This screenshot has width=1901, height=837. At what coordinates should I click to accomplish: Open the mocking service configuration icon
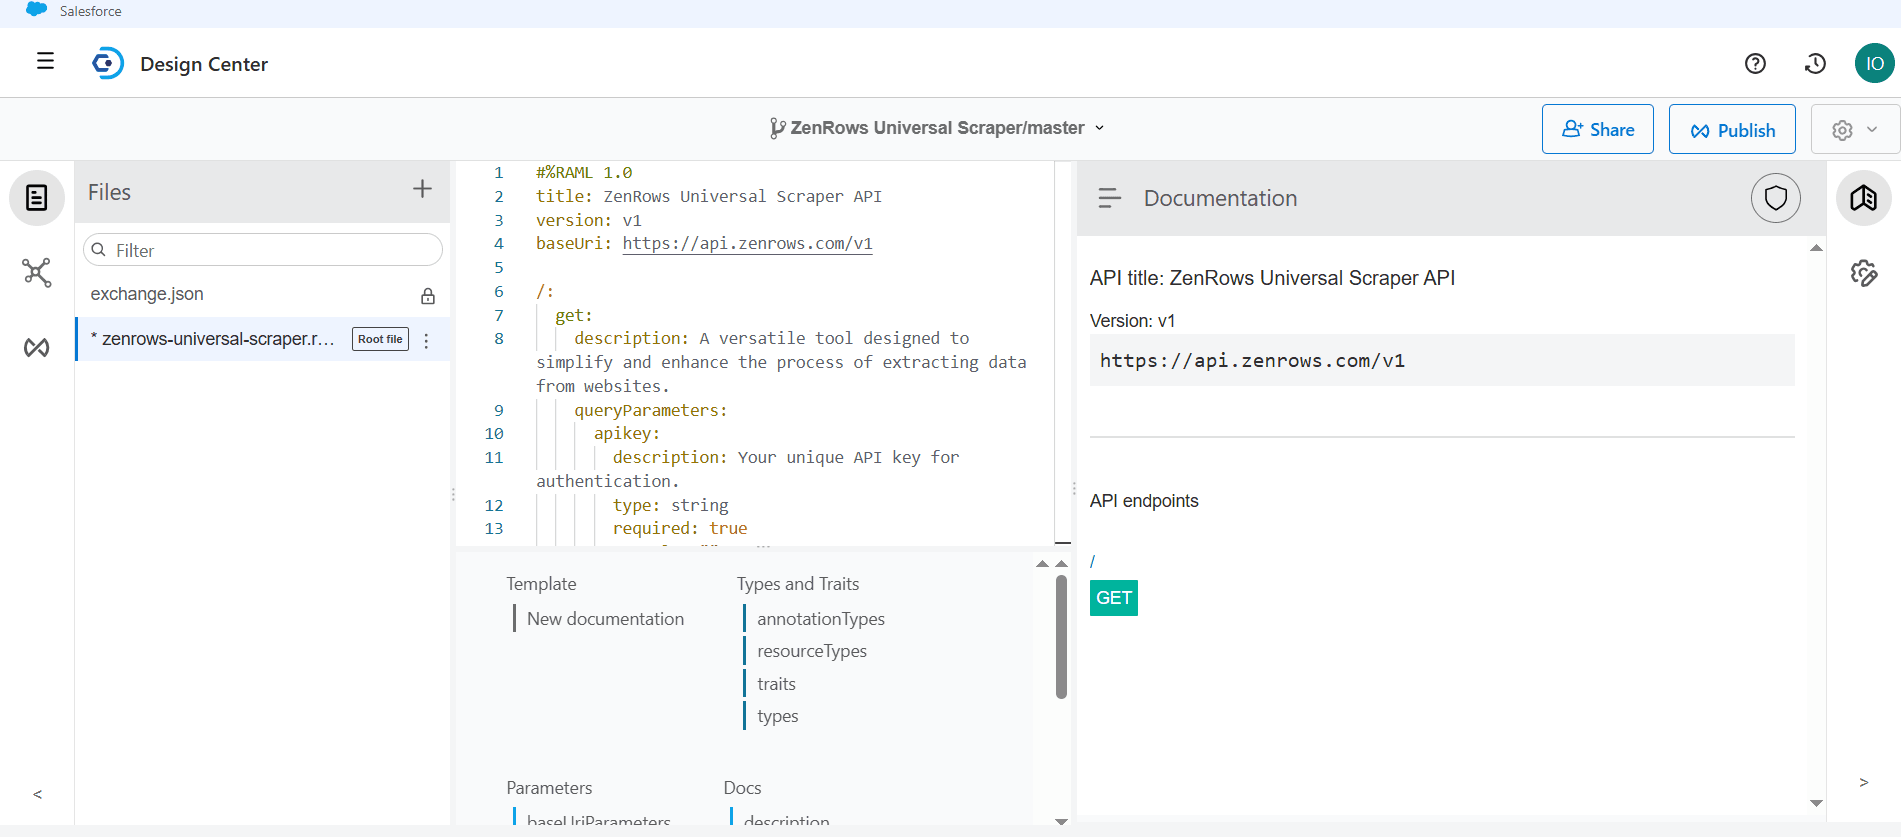click(1864, 273)
